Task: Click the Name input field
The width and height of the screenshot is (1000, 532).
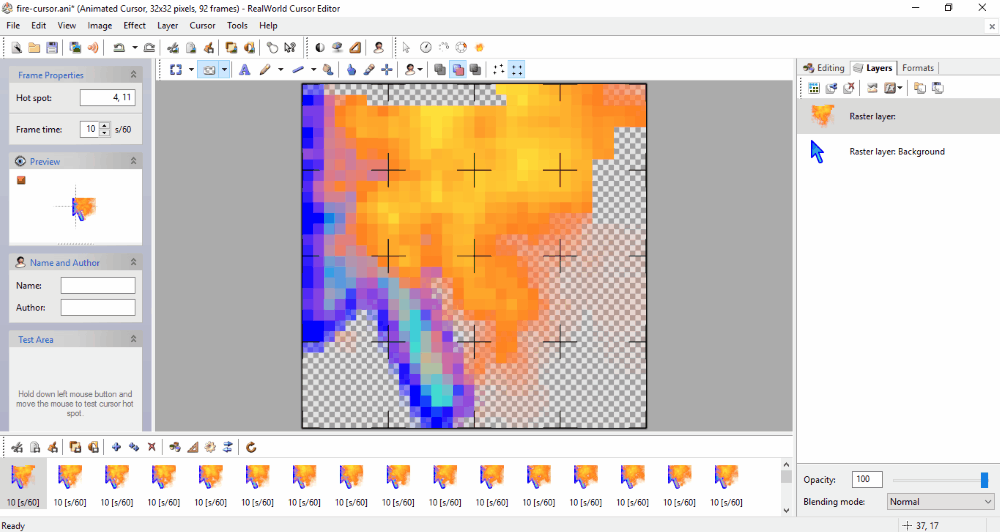Action: pyautogui.click(x=98, y=285)
